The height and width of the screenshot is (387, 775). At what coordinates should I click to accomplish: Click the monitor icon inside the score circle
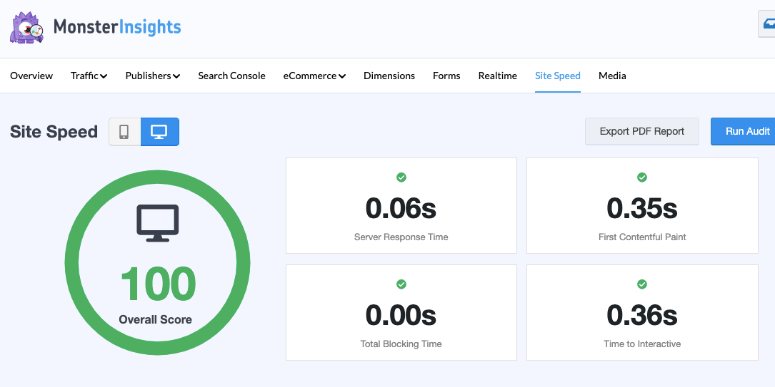click(158, 223)
